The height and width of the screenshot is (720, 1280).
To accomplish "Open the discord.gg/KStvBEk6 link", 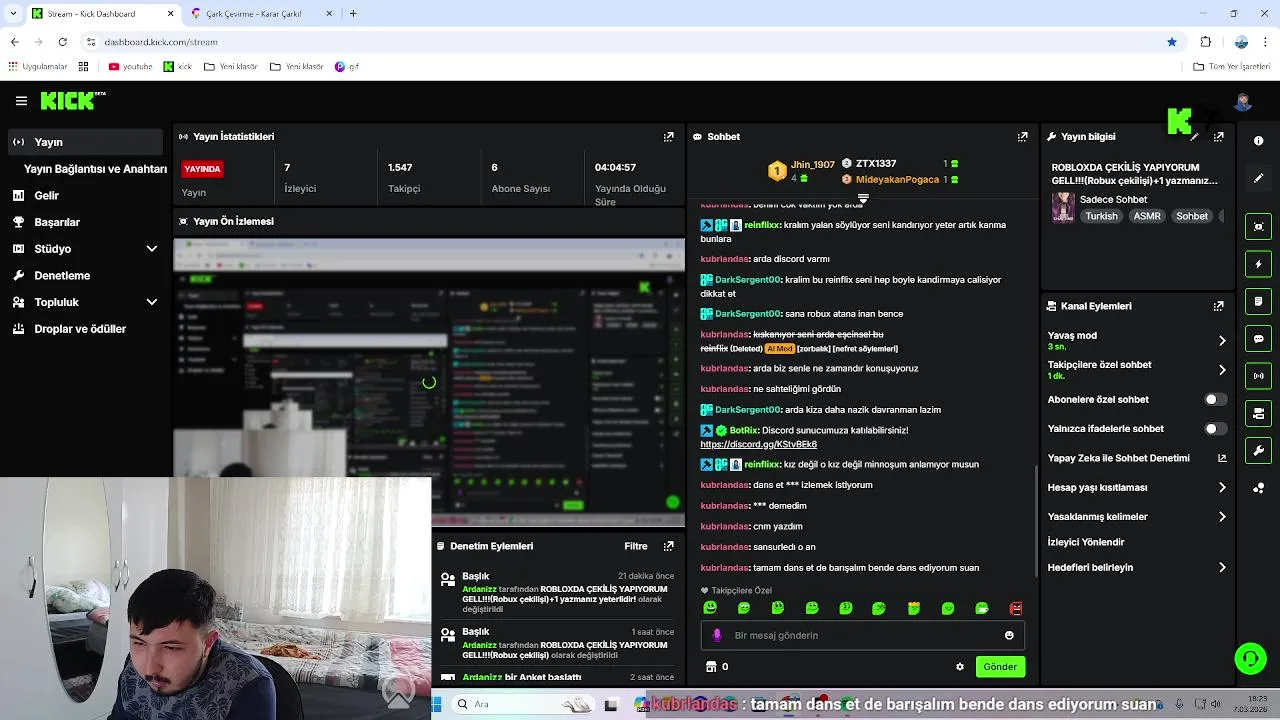I will [x=758, y=444].
